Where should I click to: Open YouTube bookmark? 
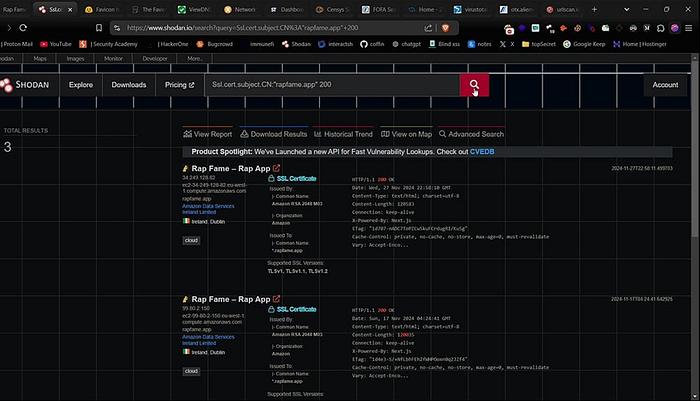click(x=56, y=44)
